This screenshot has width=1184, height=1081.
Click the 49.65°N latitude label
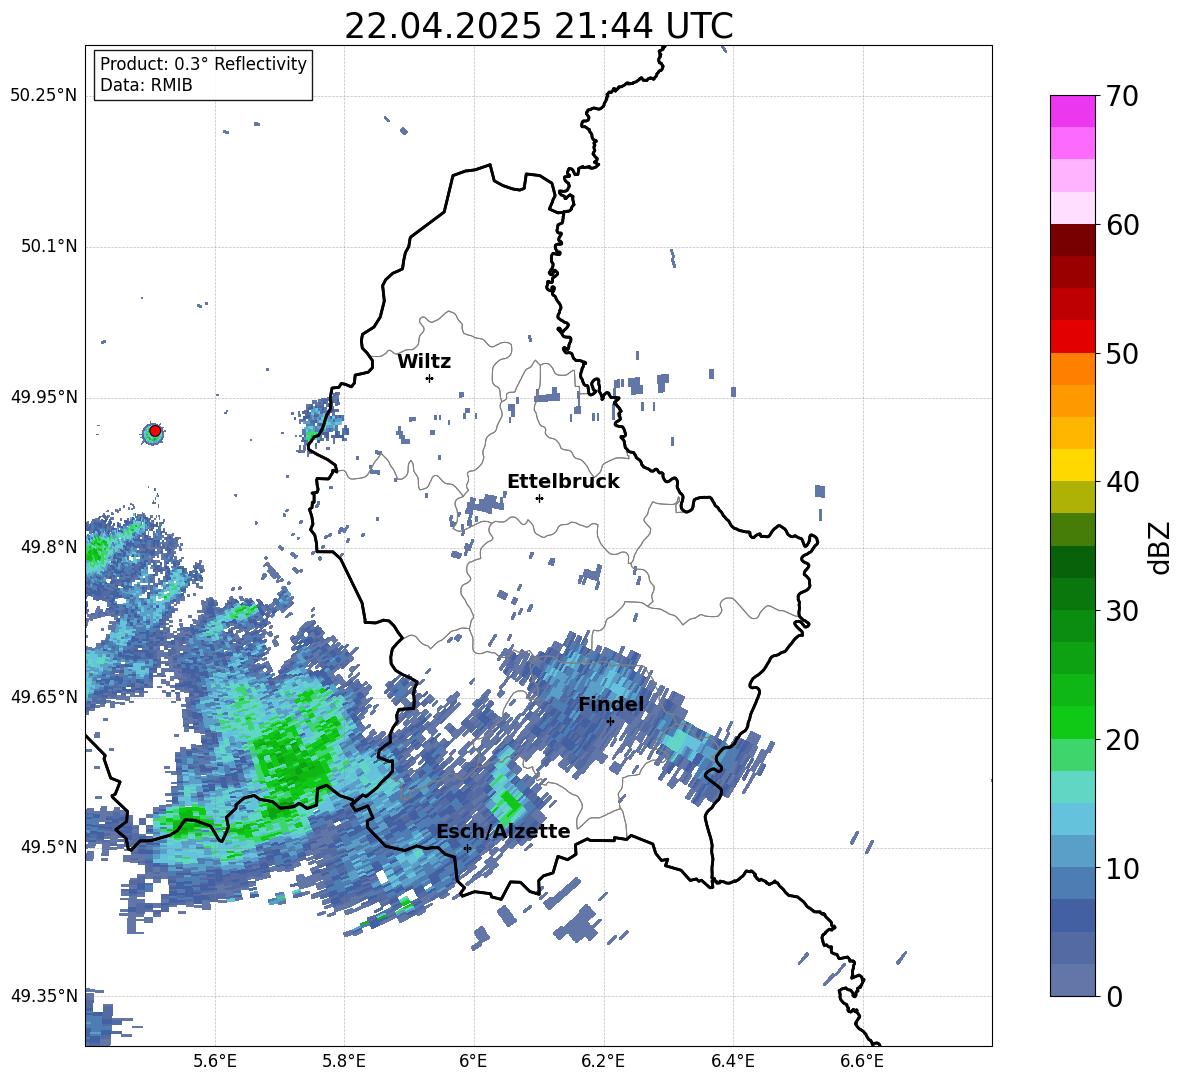[44, 696]
